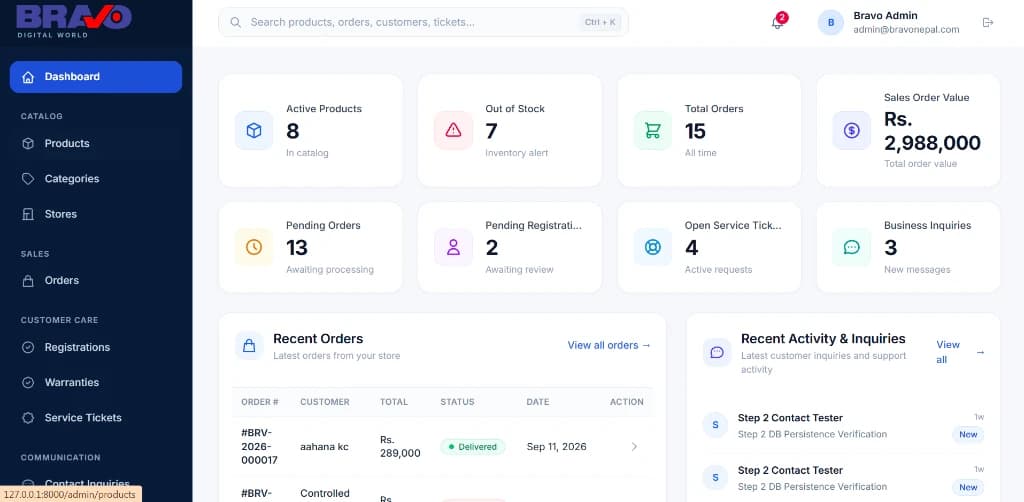Open Service Tickets in the sidebar
The image size is (1024, 502).
(96, 418)
